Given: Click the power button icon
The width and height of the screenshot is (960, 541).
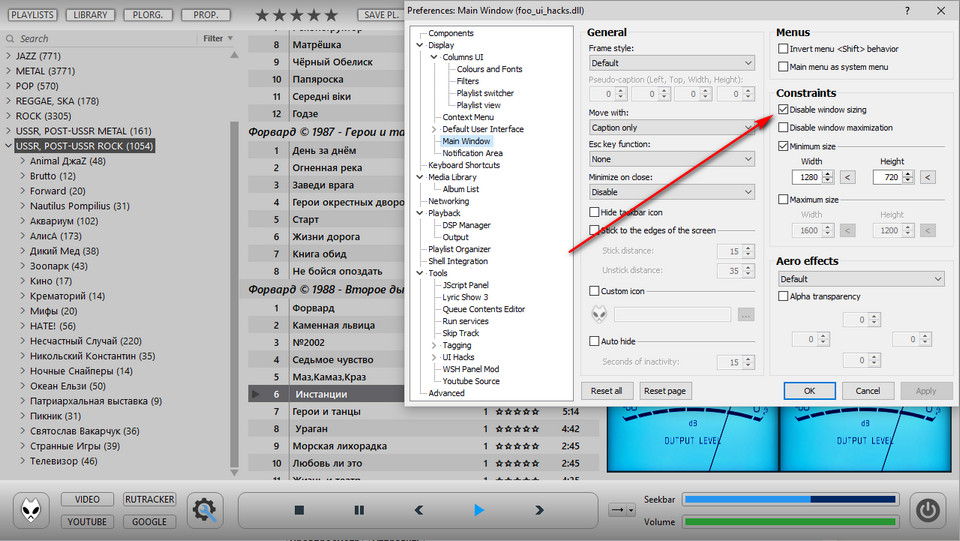Looking at the screenshot, I should point(929,510).
